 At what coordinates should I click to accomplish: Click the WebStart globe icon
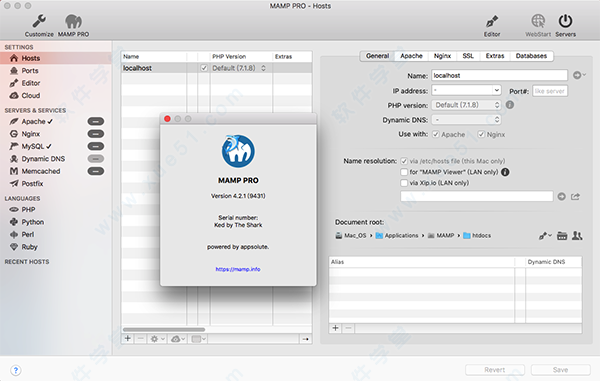[x=538, y=21]
